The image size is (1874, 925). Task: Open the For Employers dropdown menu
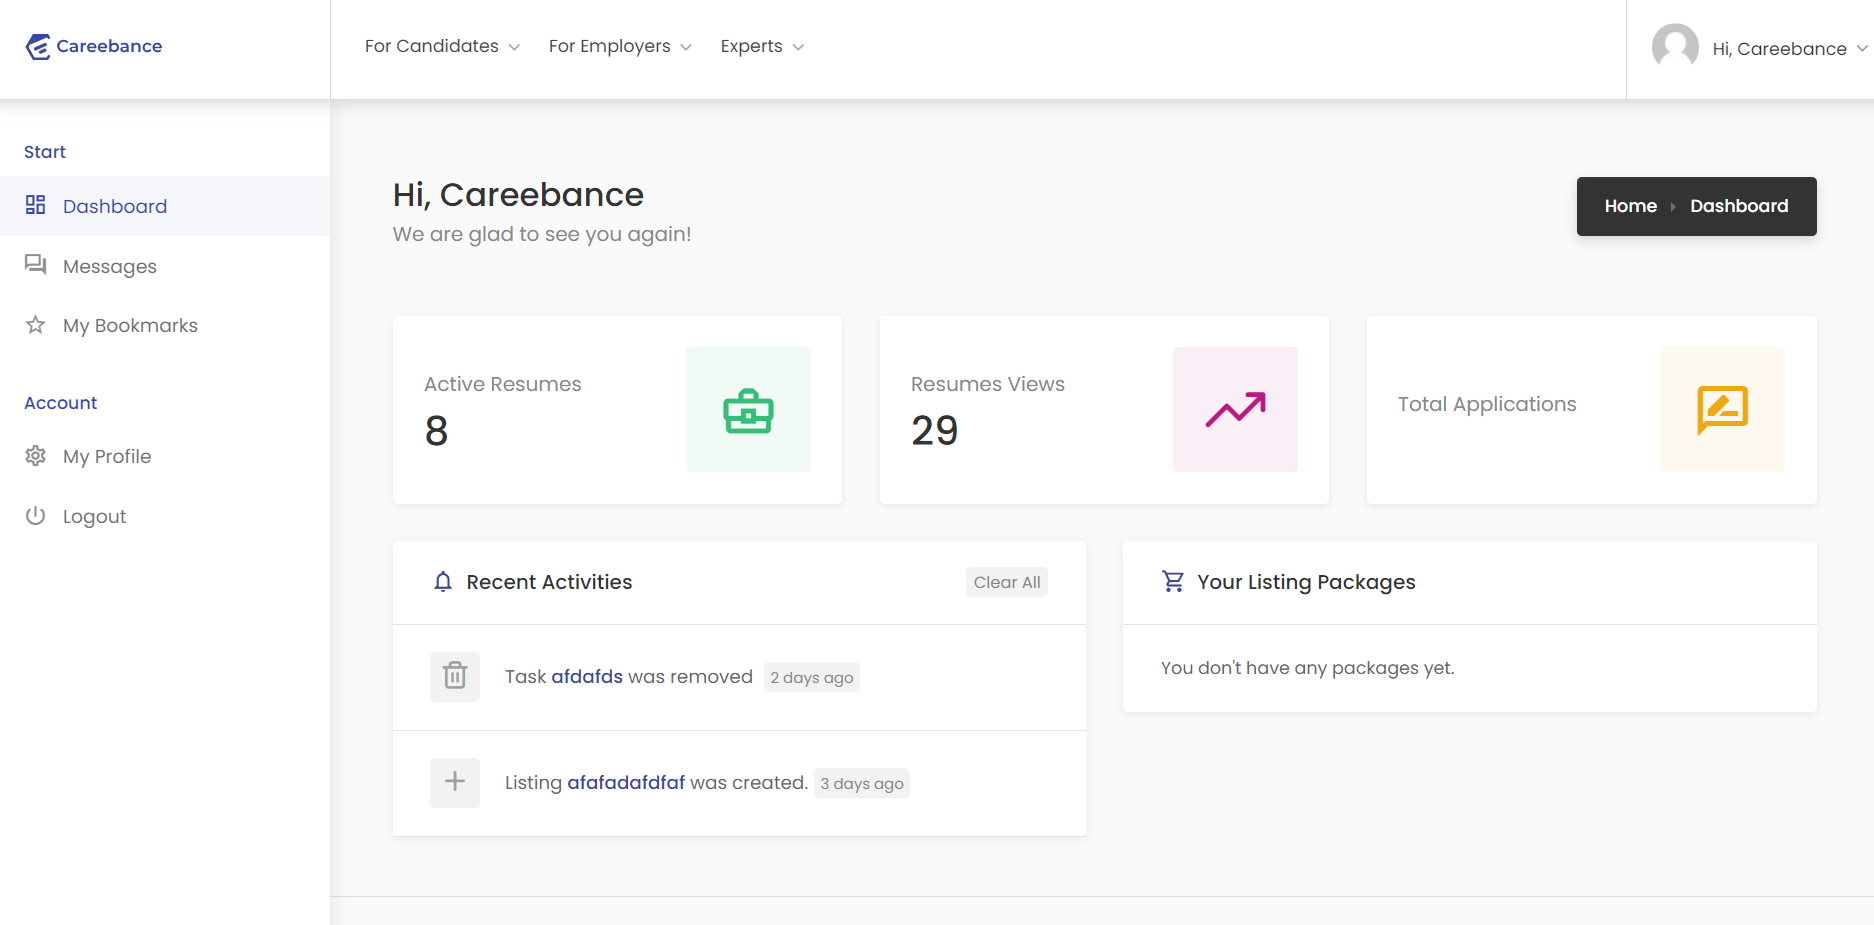(620, 47)
